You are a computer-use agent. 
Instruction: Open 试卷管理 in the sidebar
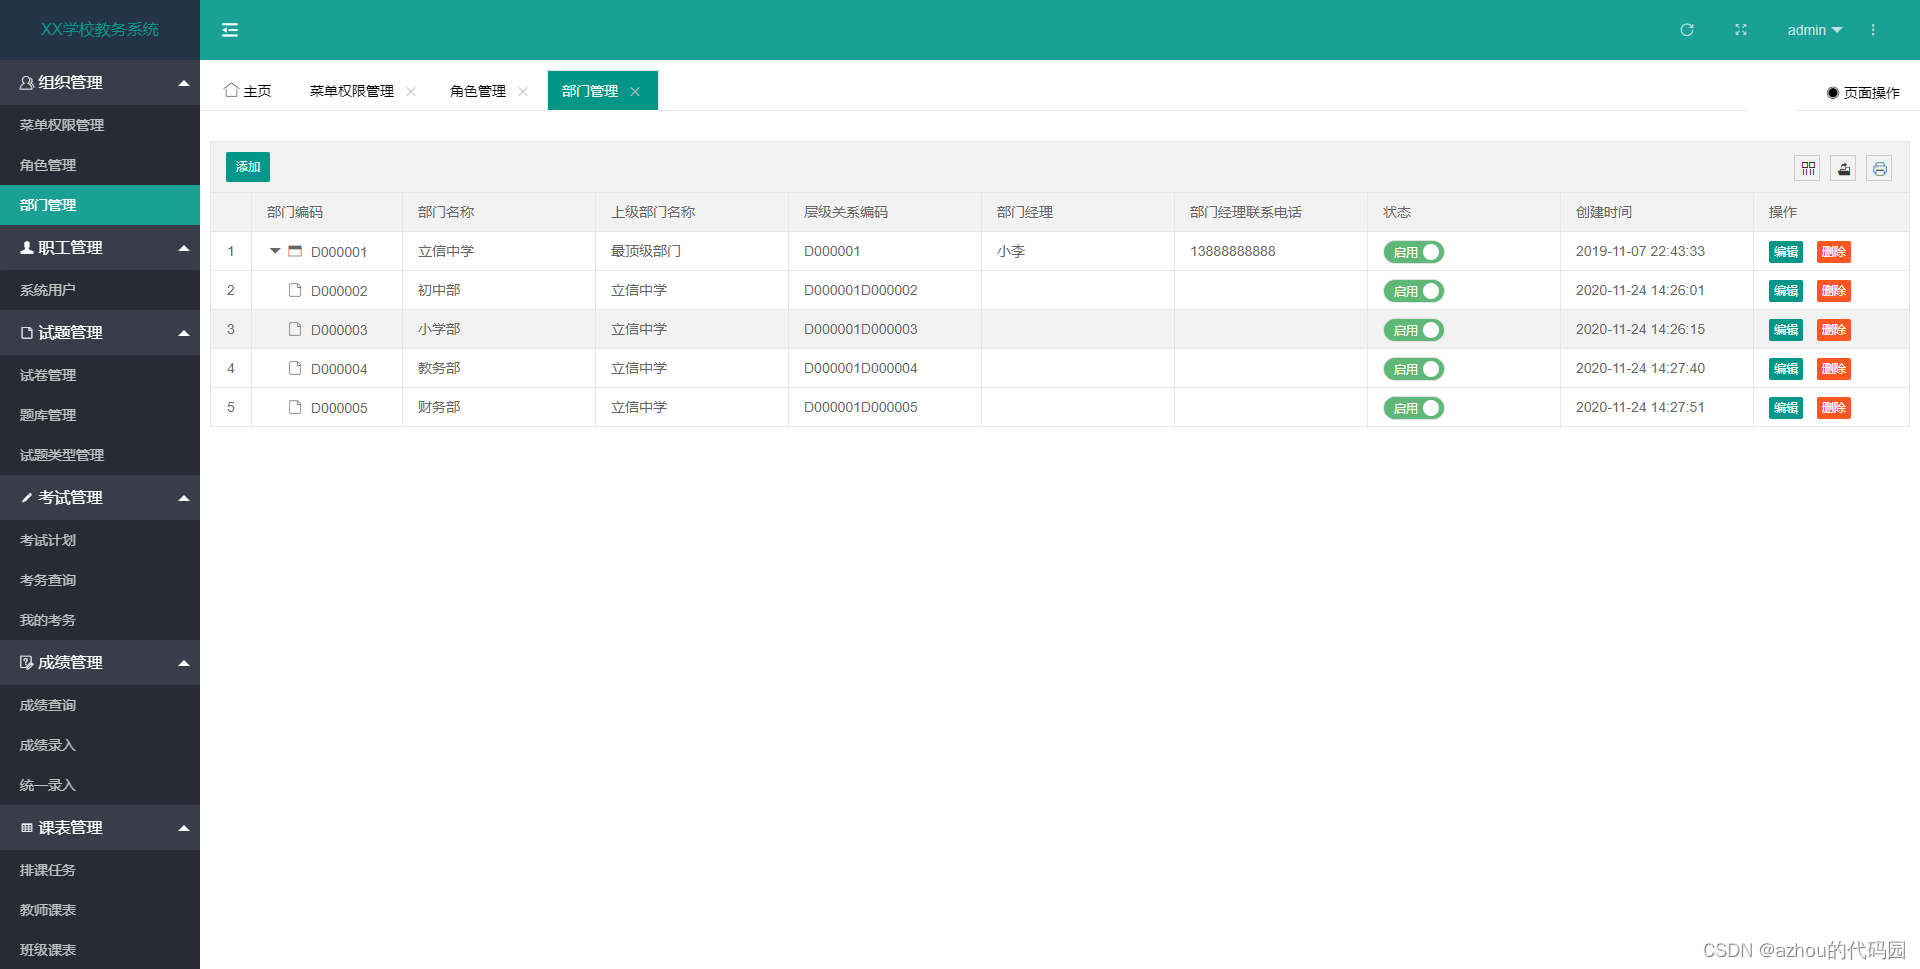(100, 375)
